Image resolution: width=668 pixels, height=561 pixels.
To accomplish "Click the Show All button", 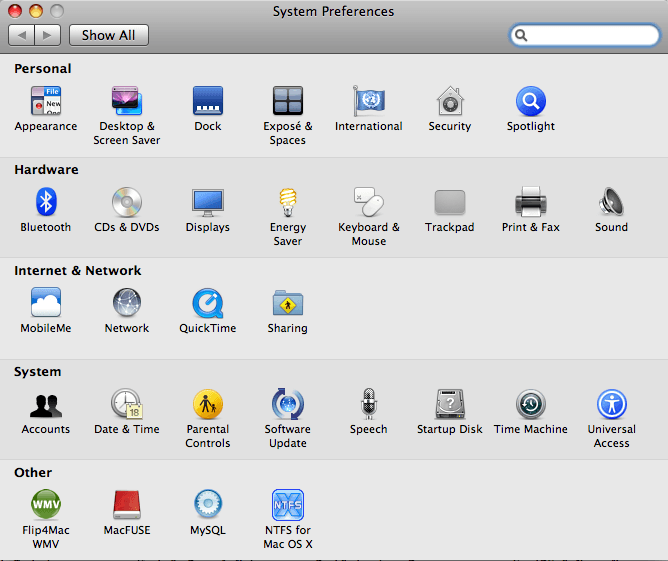I will click(109, 35).
